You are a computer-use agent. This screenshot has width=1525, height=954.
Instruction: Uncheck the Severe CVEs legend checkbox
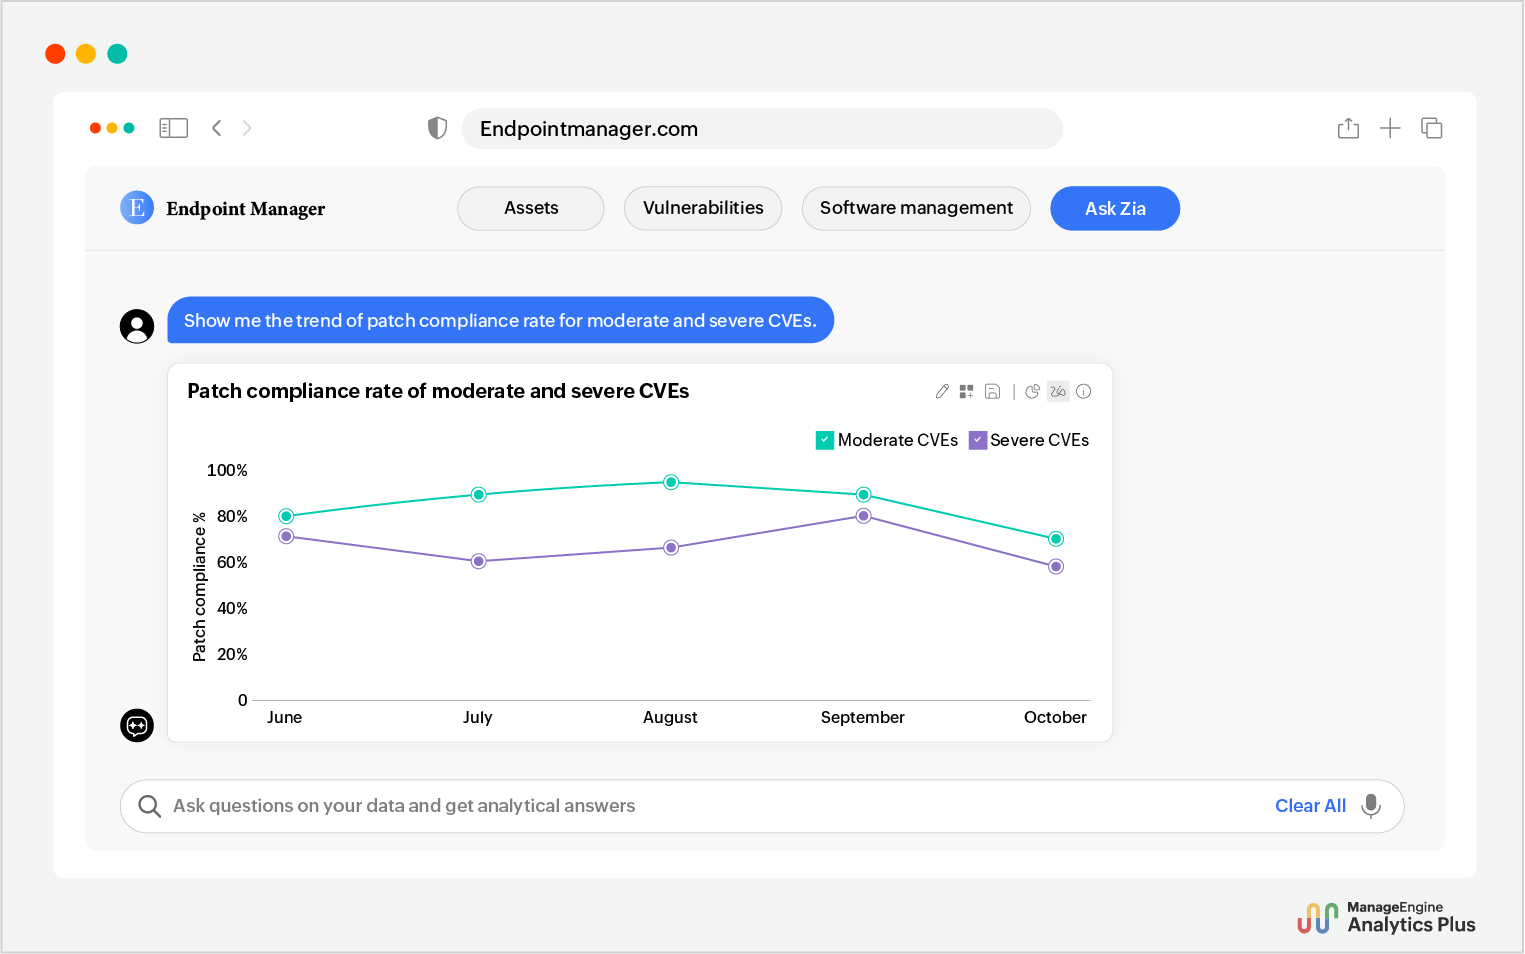[977, 440]
